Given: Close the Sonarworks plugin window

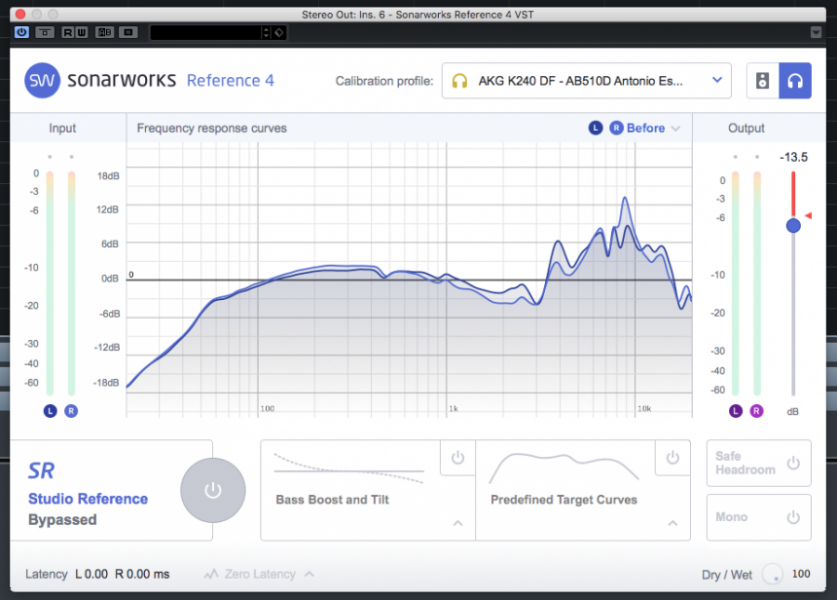Looking at the screenshot, I should [20, 14].
